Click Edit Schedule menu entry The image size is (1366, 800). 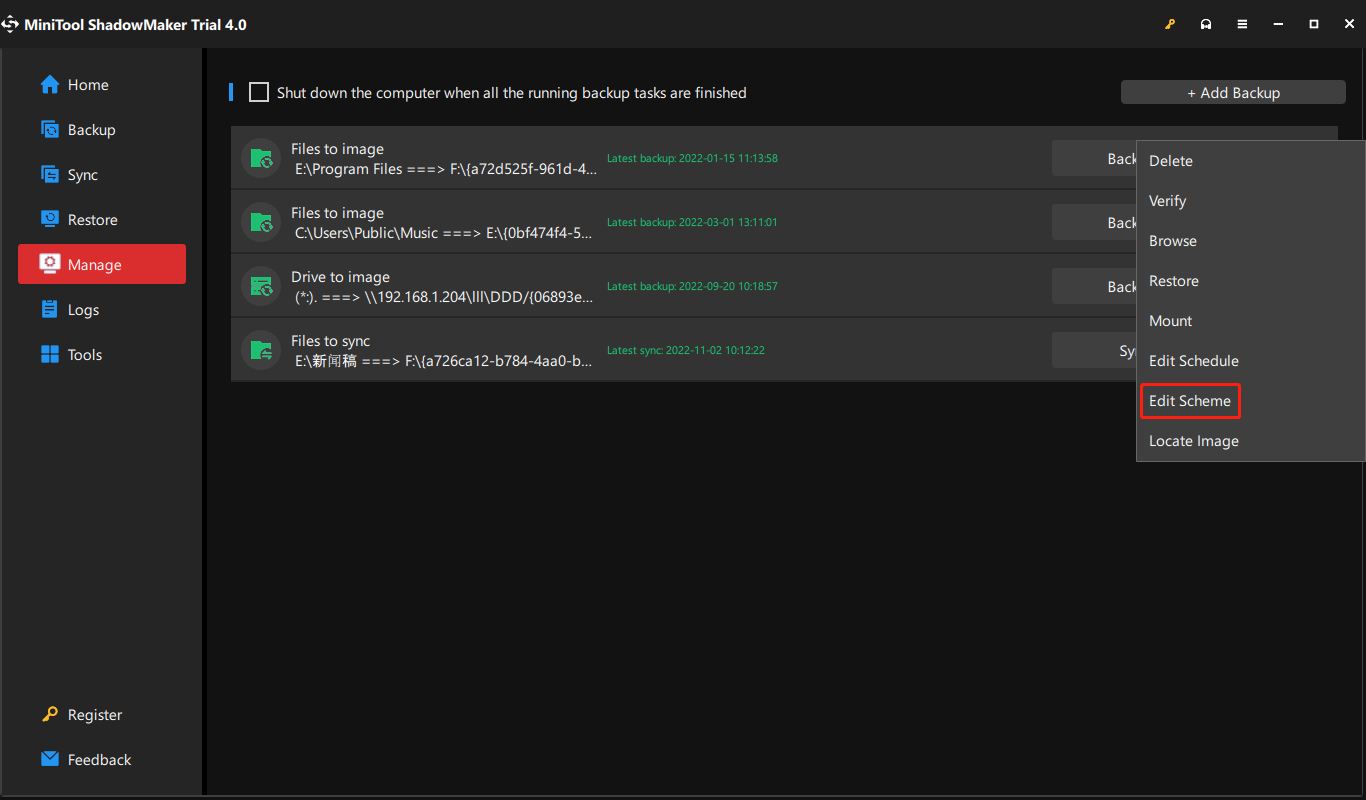1193,361
